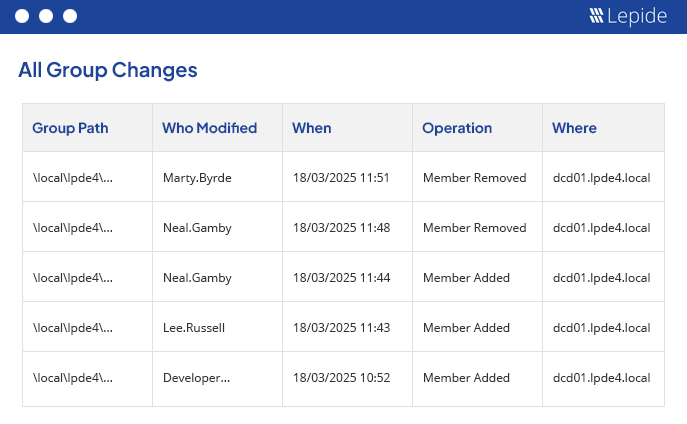687x424 pixels.
Task: Click the Lepide logo icon
Action: point(596,16)
